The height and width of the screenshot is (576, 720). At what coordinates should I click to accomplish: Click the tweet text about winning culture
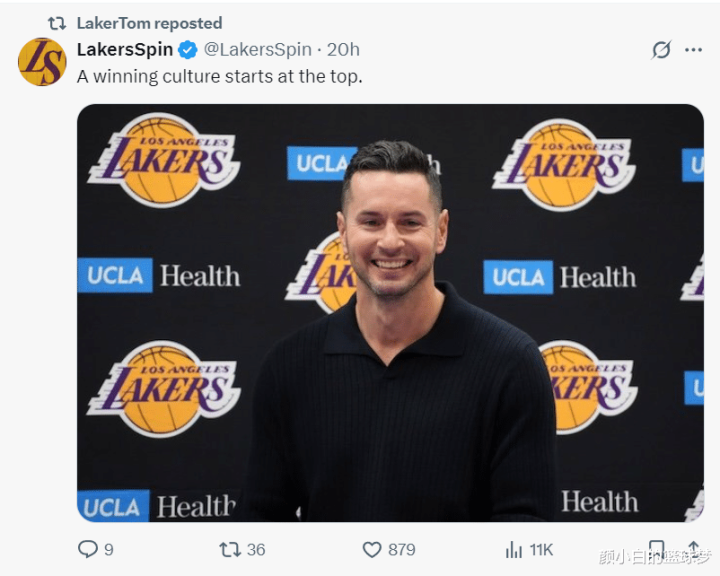[x=219, y=76]
